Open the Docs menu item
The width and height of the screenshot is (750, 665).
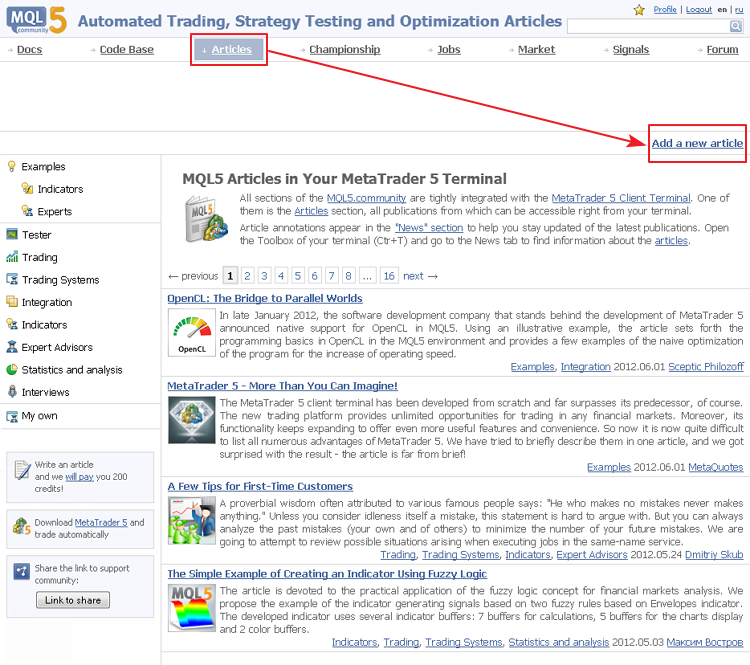[x=29, y=50]
